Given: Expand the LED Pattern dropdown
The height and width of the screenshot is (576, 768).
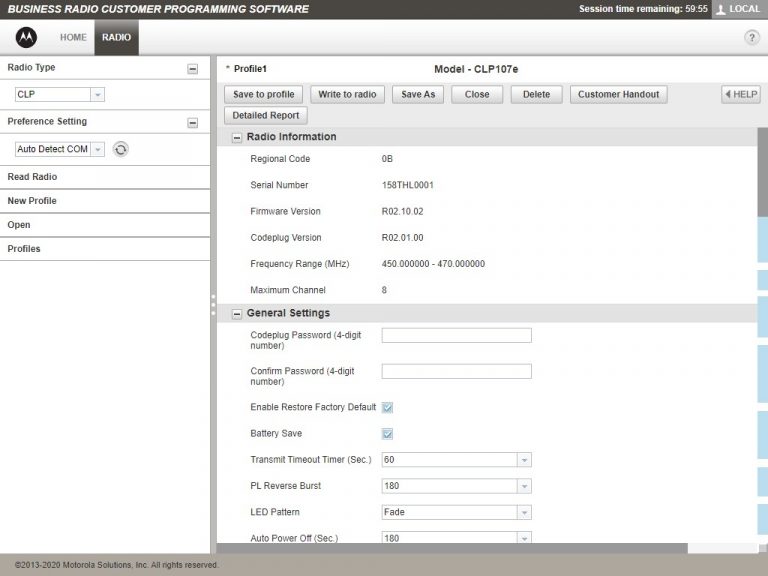Looking at the screenshot, I should (523, 512).
